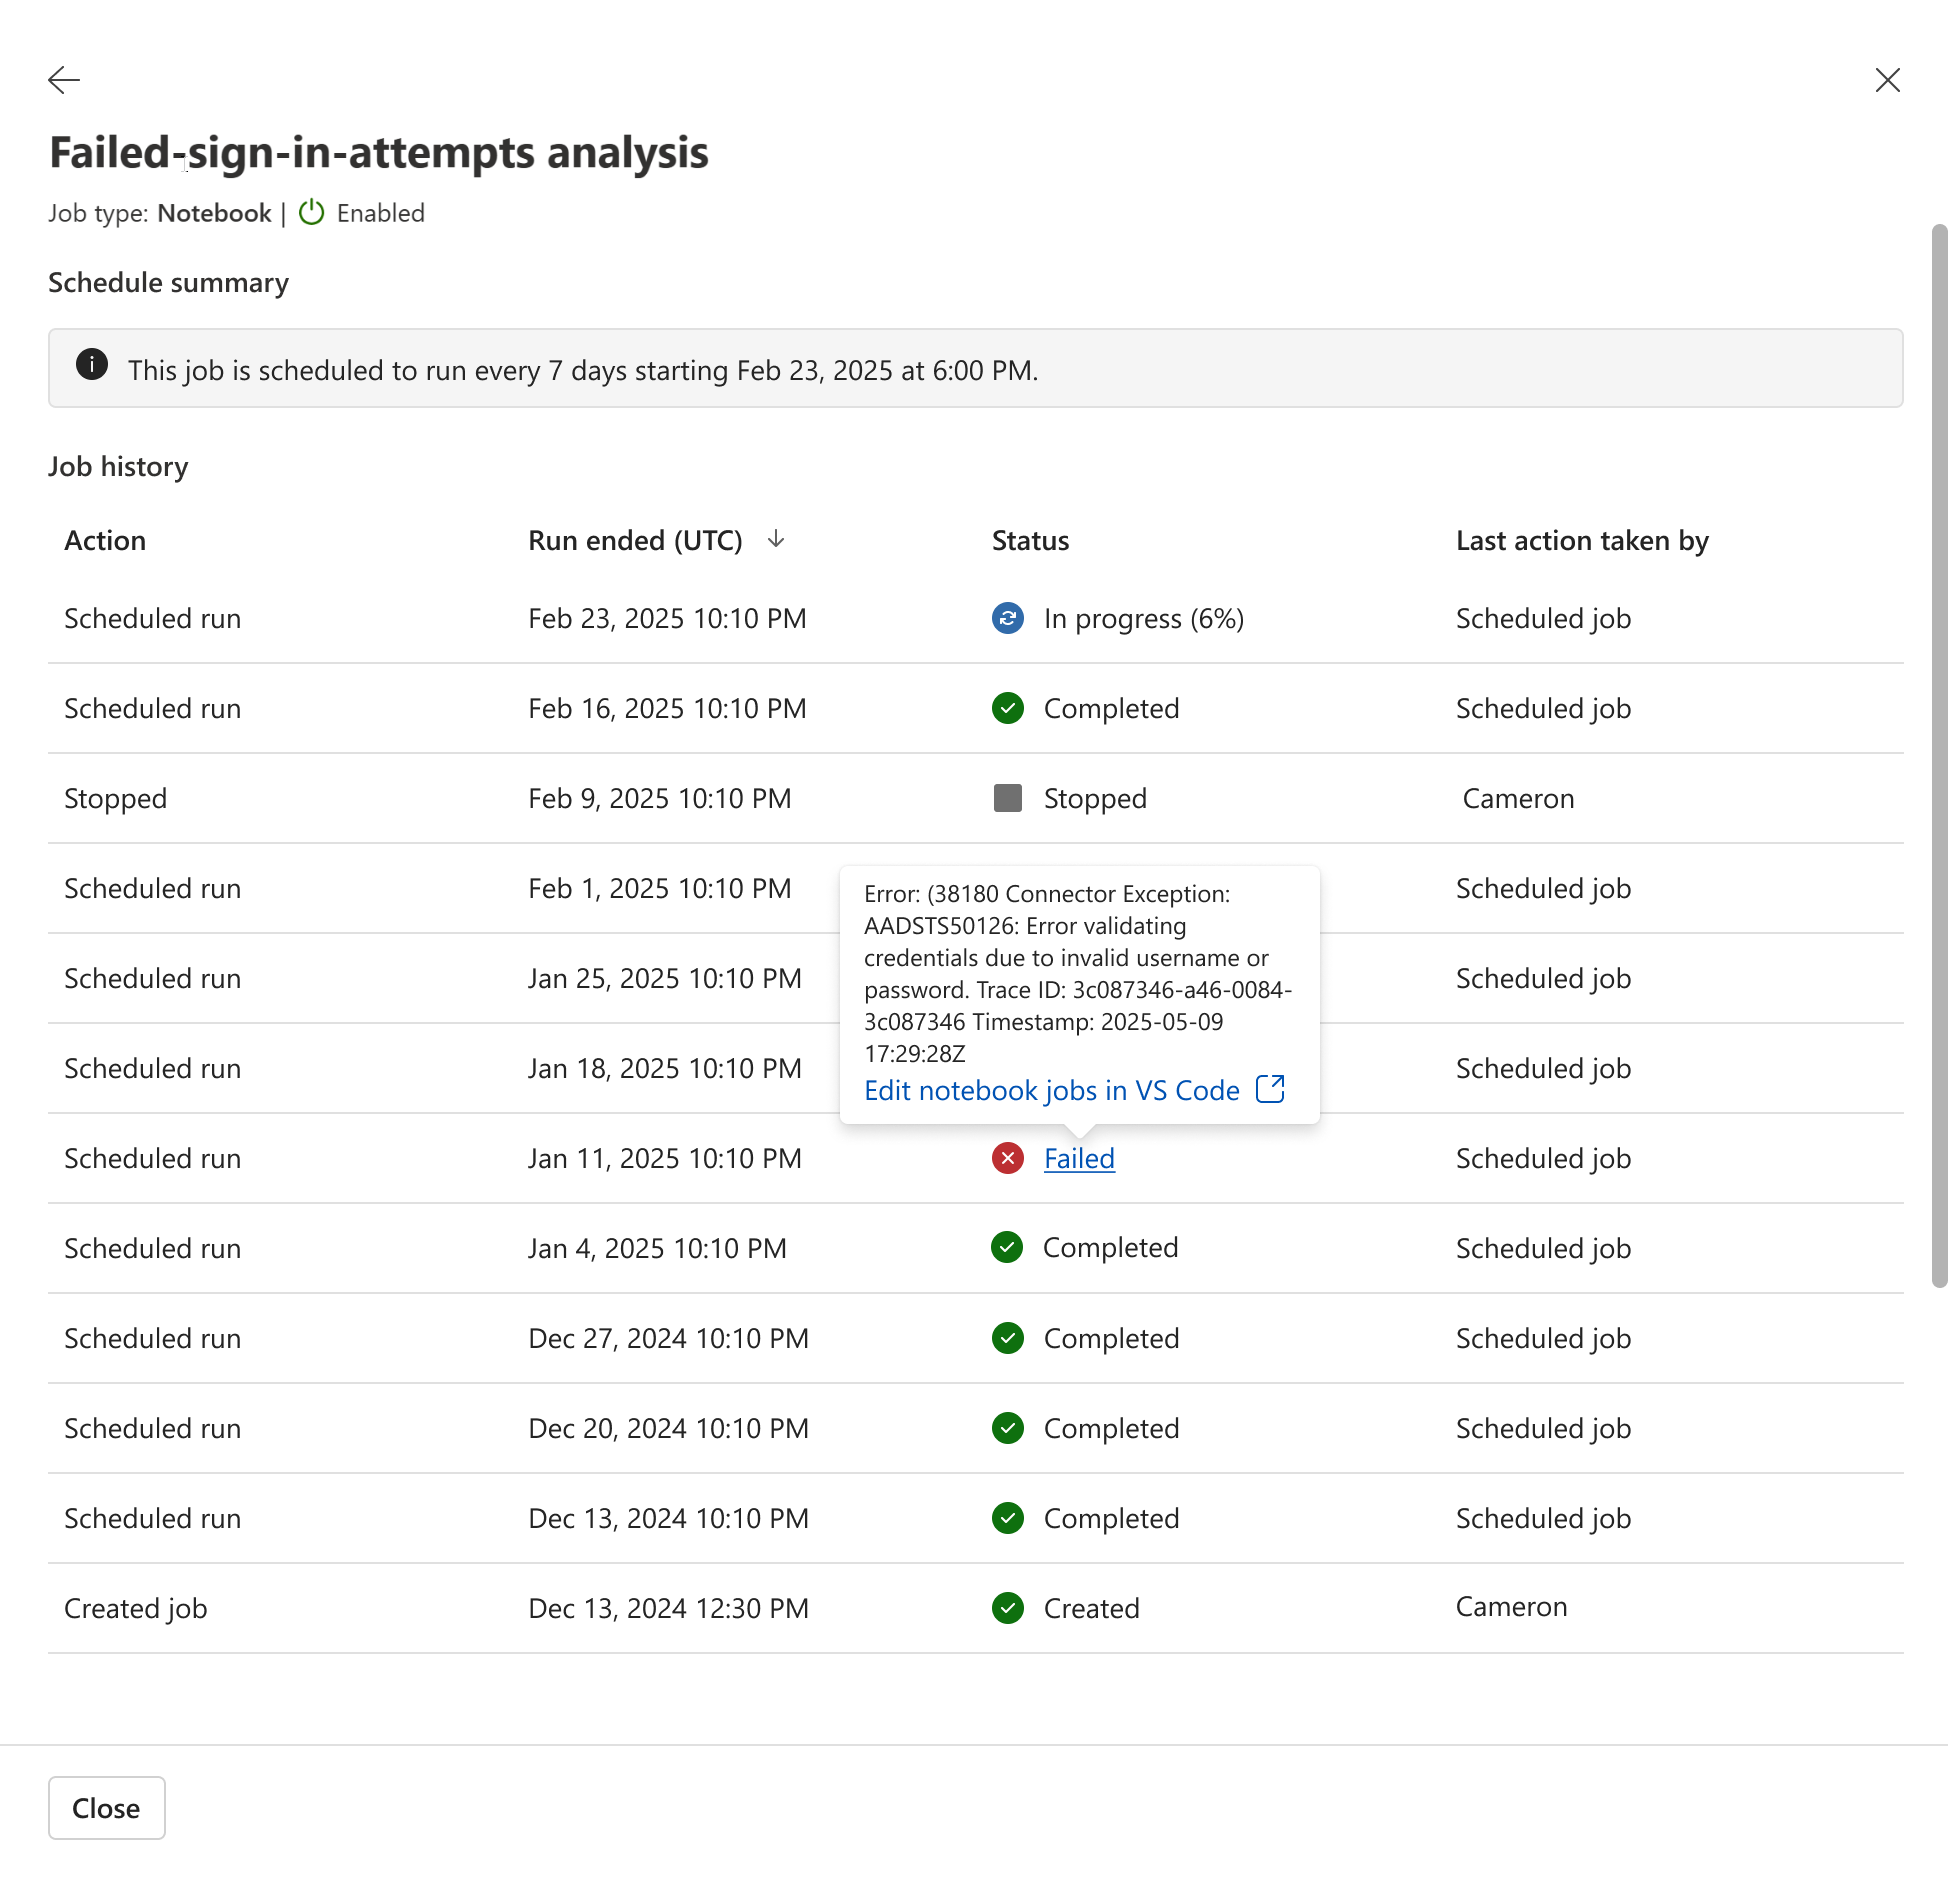Click the green Created checkmark icon
The width and height of the screenshot is (1948, 1884).
pos(1007,1608)
